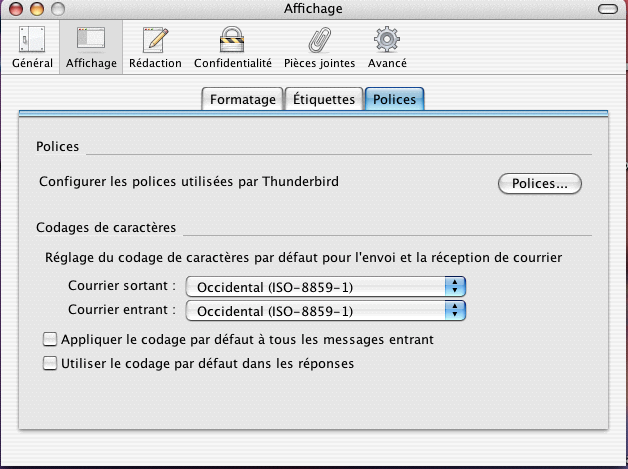Toggle the toolbar pill button in title bar
The width and height of the screenshot is (628, 469).
[607, 9]
